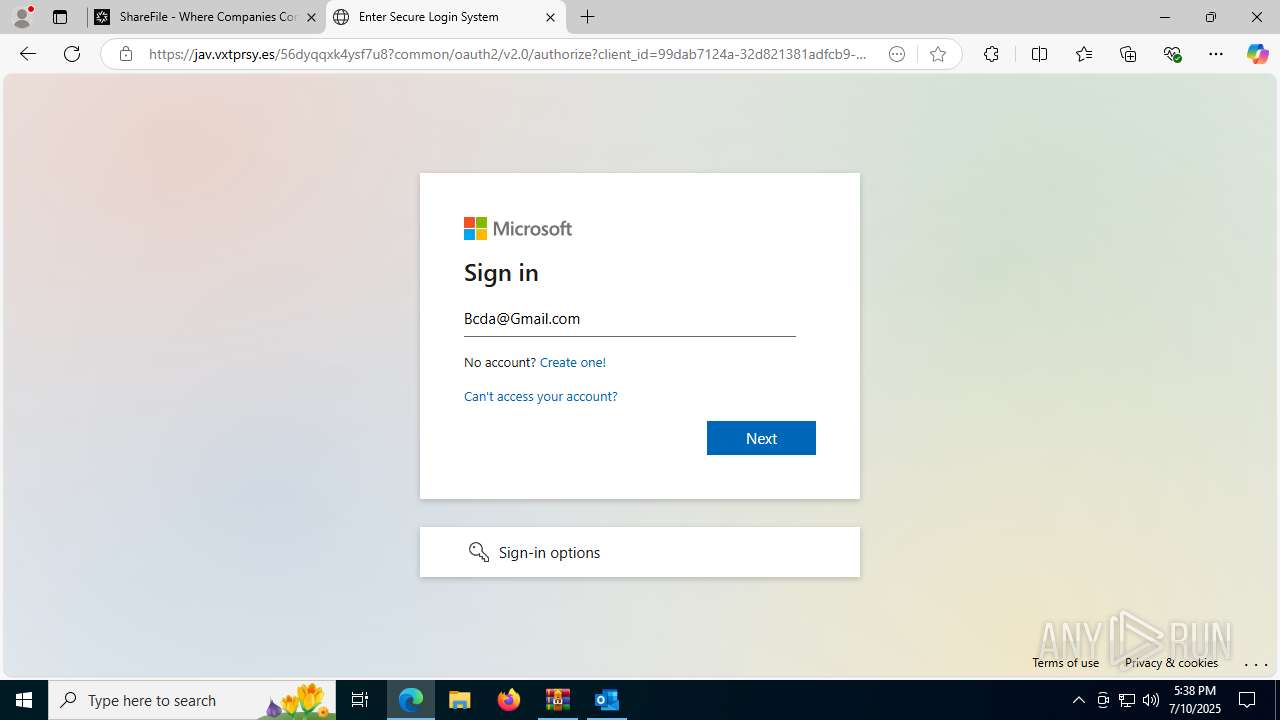Reload the page with Refresh icon
The height and width of the screenshot is (720, 1280).
(x=72, y=54)
